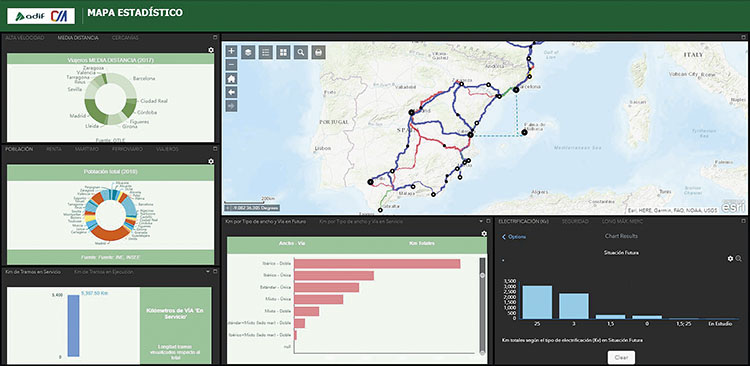The height and width of the screenshot is (366, 750).
Task: Open the basemap gallery grid
Action: click(283, 52)
